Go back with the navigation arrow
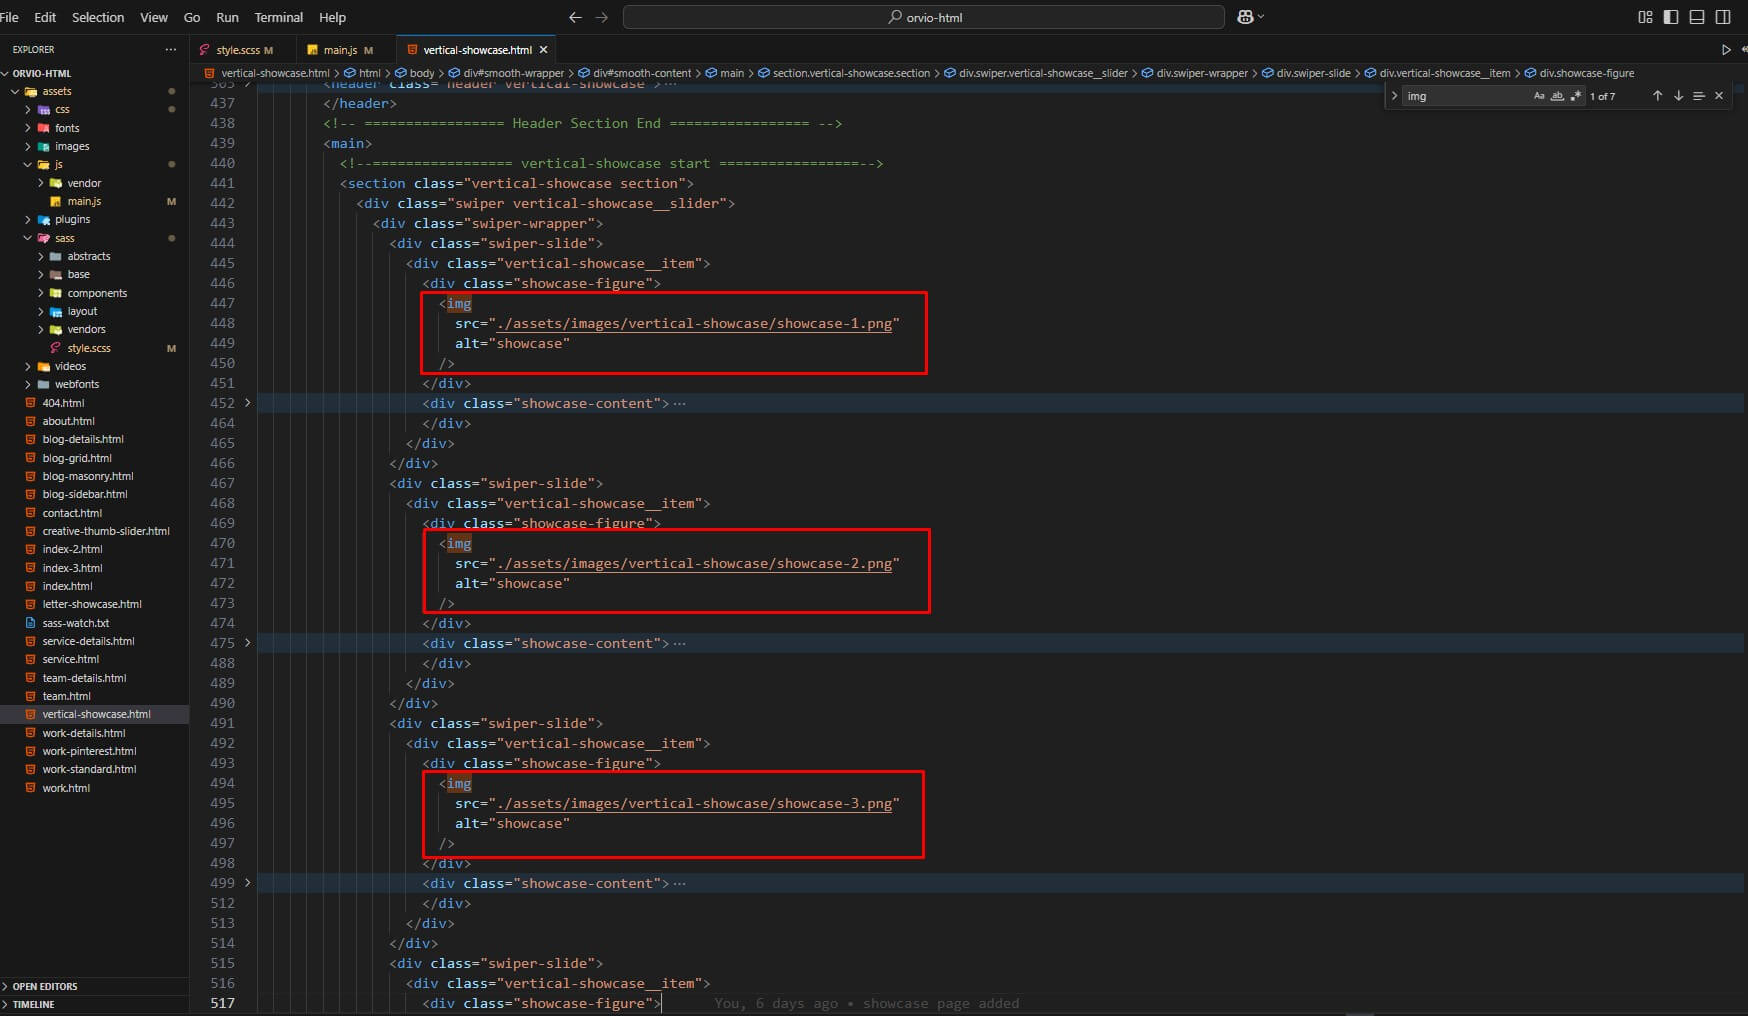The image size is (1748, 1016). 575,17
